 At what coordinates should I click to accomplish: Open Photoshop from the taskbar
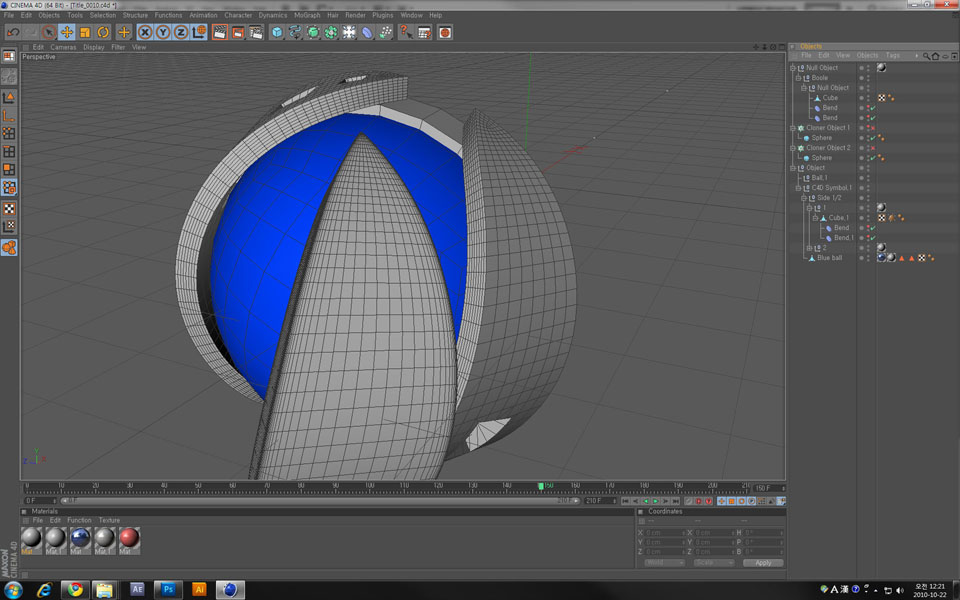pos(168,590)
